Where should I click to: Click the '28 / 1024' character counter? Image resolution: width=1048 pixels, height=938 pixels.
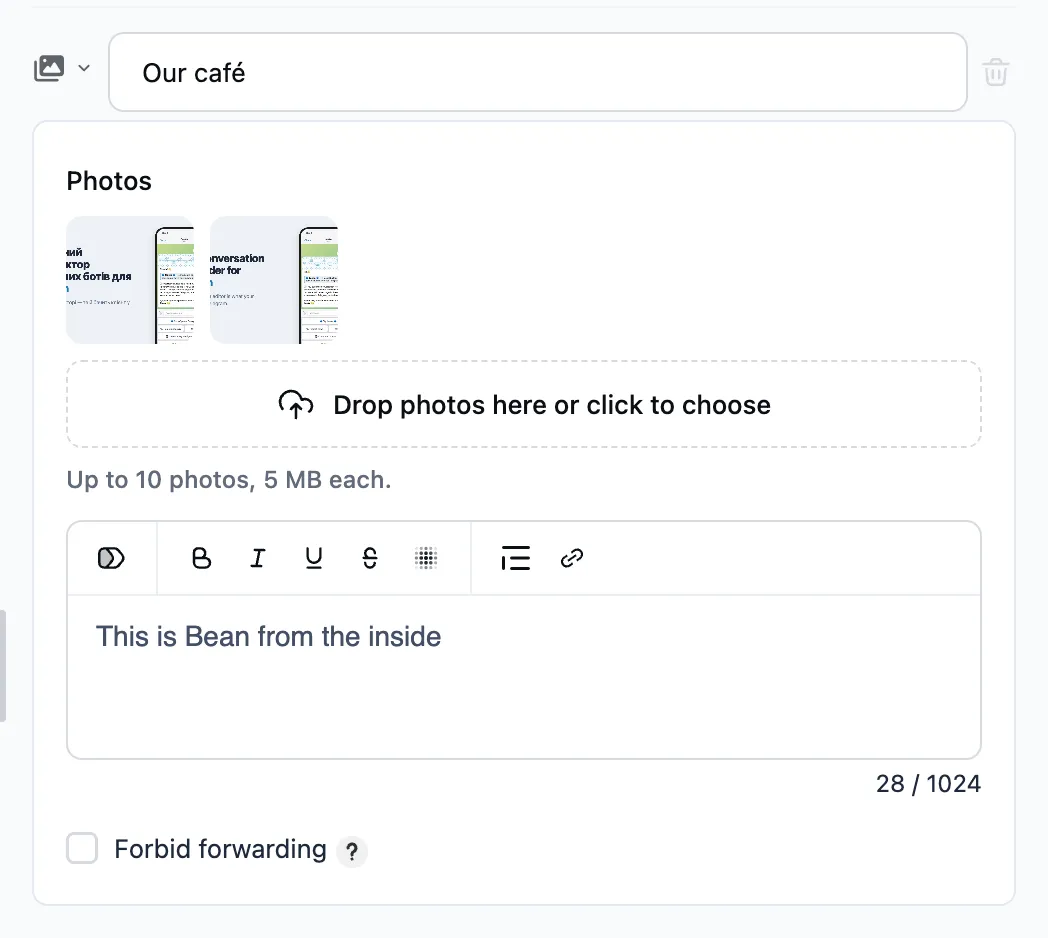tap(928, 784)
